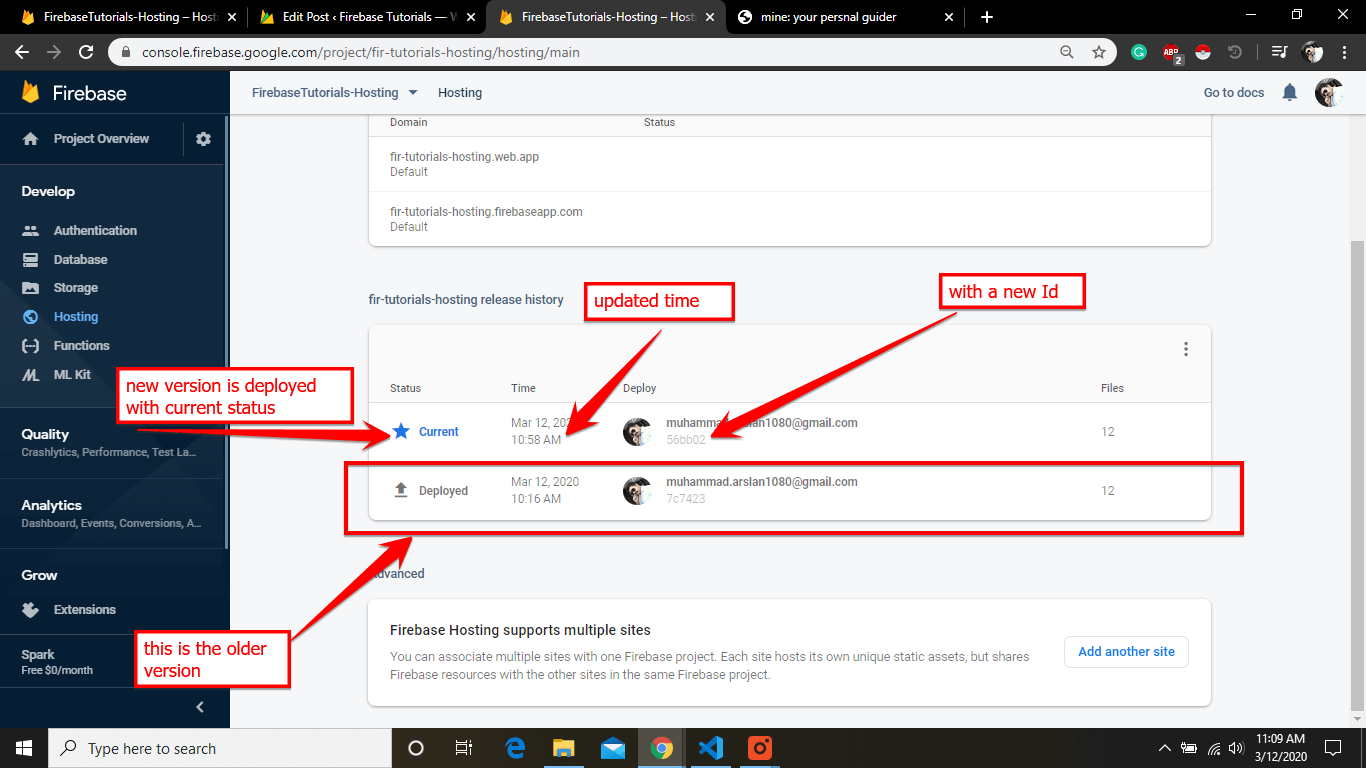Open Mail app from taskbar
1366x768 pixels.
click(x=613, y=748)
